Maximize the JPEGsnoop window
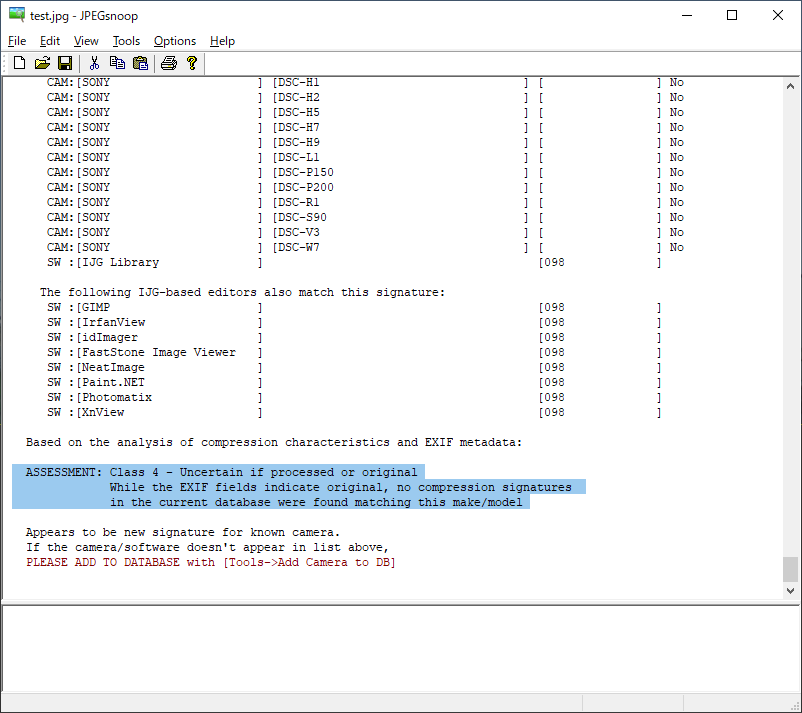Viewport: 802px width, 713px height. tap(732, 15)
